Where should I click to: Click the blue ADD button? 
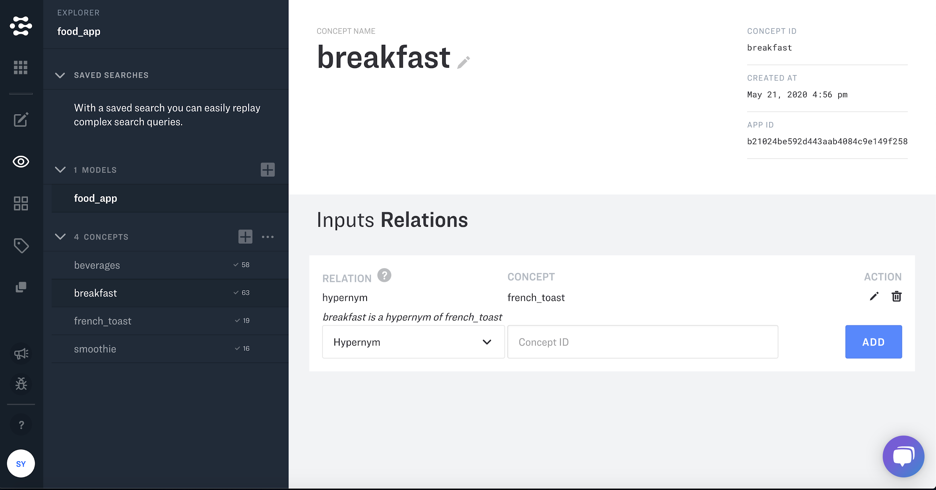873,342
